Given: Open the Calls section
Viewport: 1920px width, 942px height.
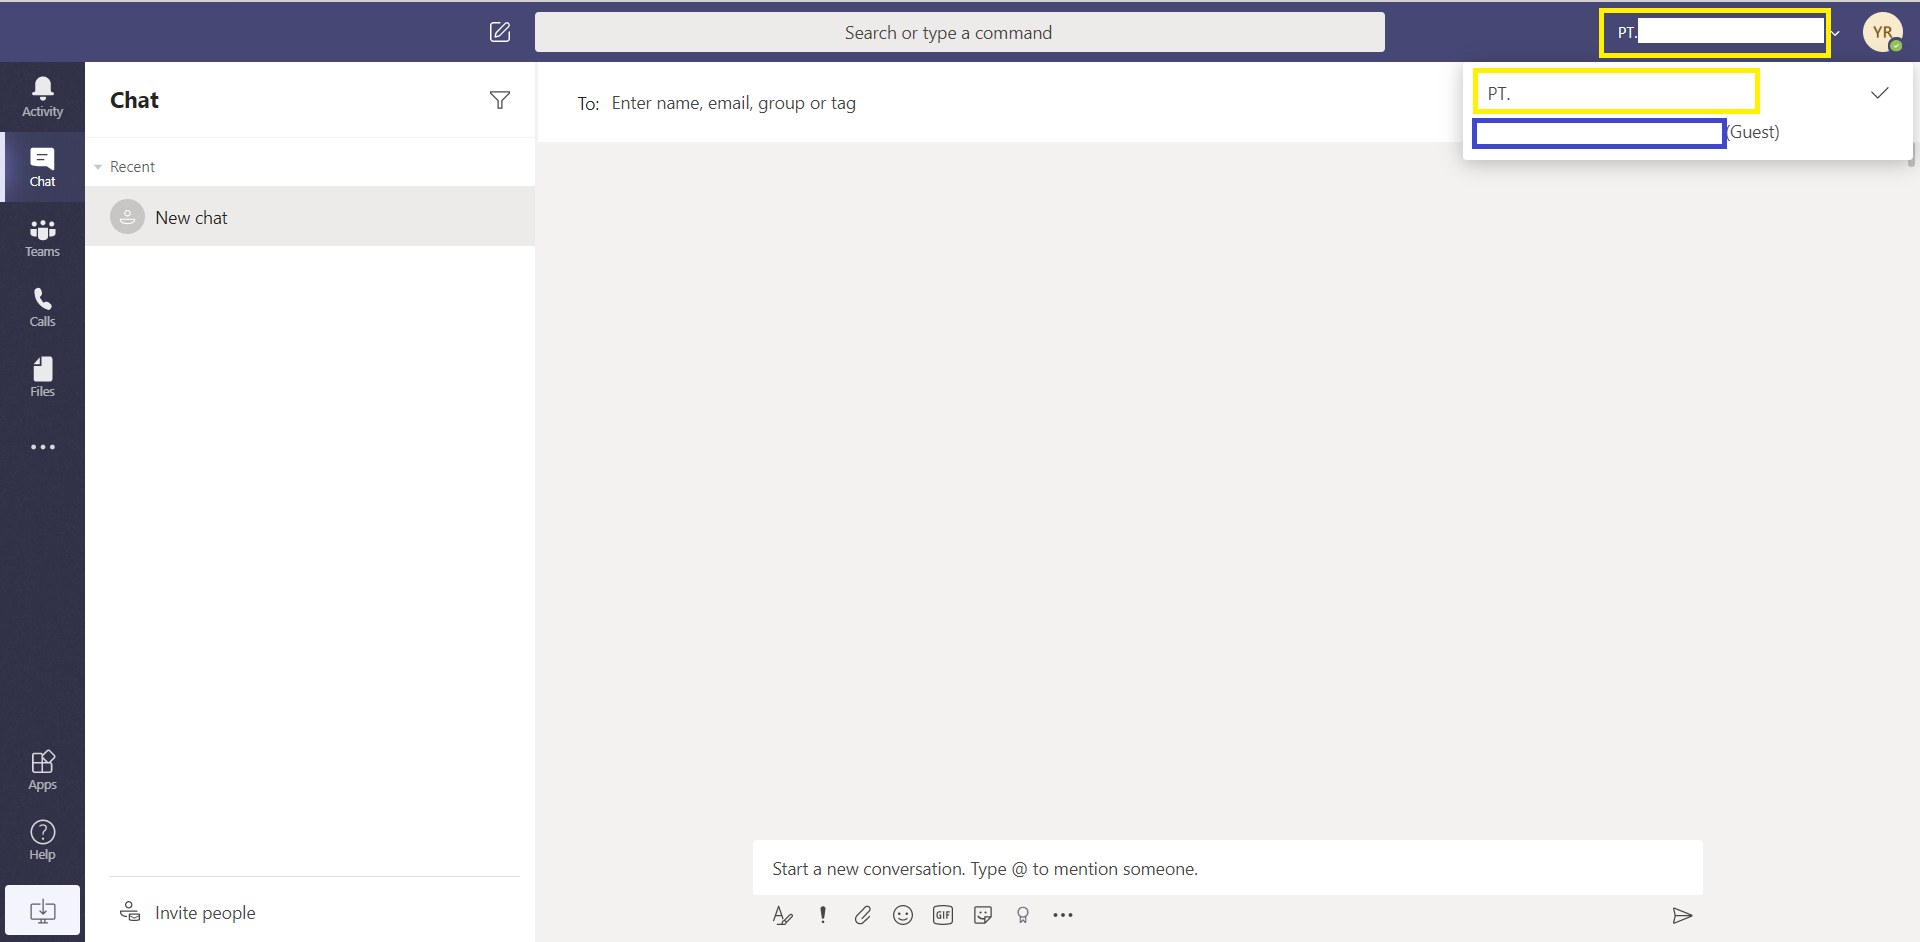Looking at the screenshot, I should [42, 307].
